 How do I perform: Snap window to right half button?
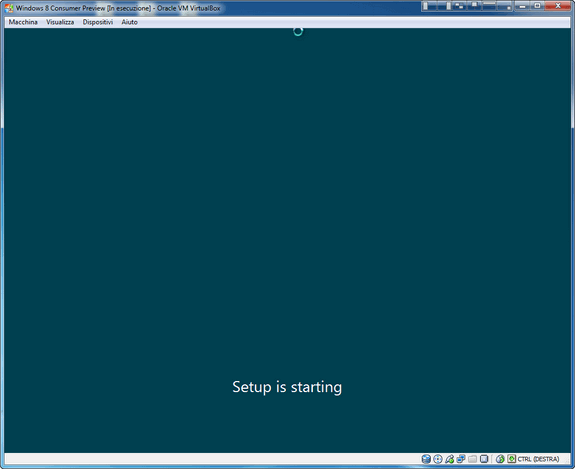[x=444, y=6]
